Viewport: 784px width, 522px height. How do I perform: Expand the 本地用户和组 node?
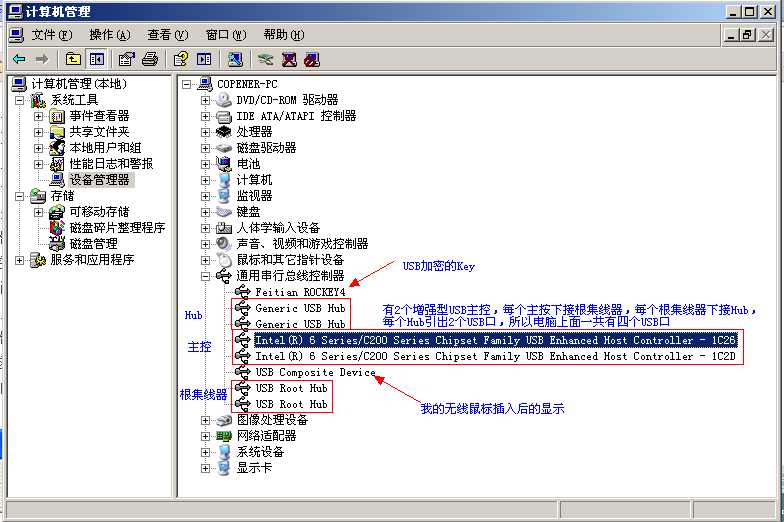coord(38,148)
